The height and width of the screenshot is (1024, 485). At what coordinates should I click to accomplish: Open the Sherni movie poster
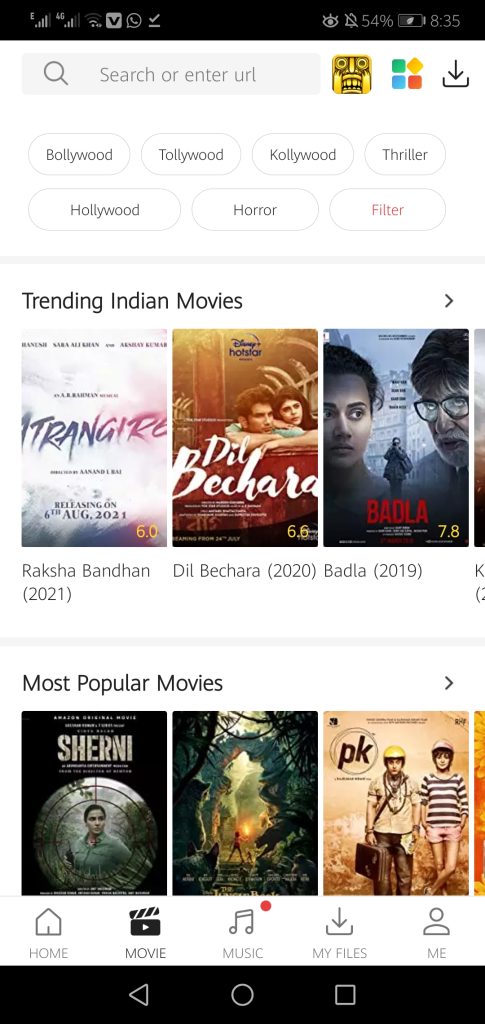tap(95, 803)
